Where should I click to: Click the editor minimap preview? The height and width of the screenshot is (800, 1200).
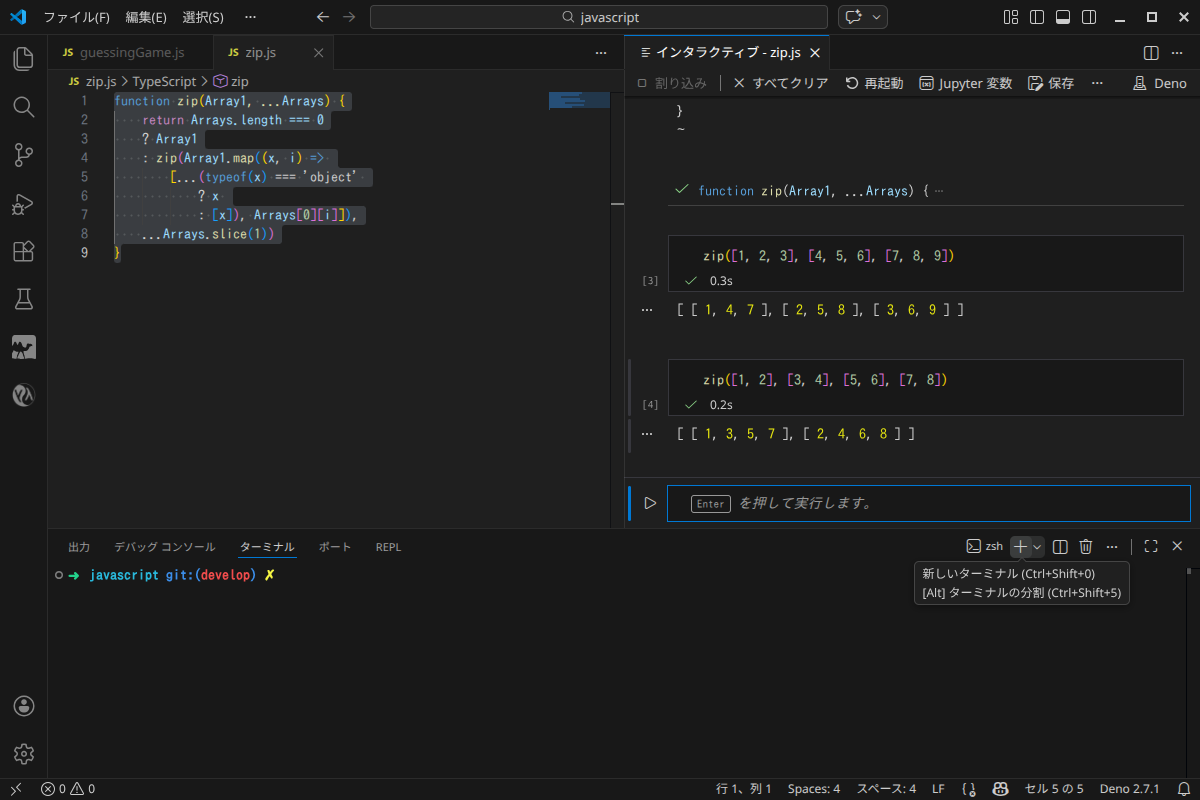click(579, 100)
